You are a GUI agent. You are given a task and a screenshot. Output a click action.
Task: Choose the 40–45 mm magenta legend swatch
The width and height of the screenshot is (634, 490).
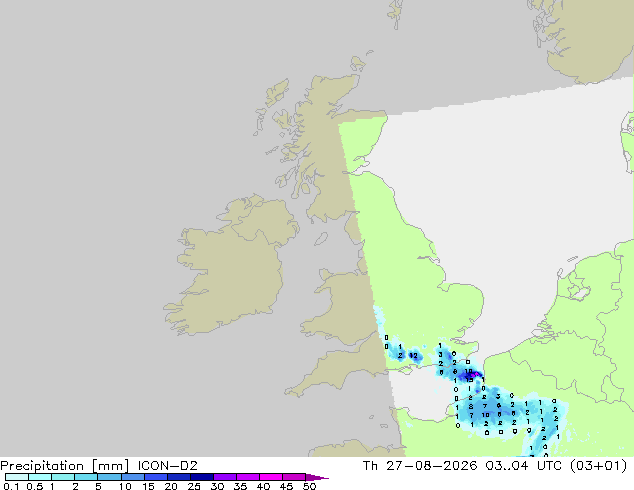pos(271,477)
